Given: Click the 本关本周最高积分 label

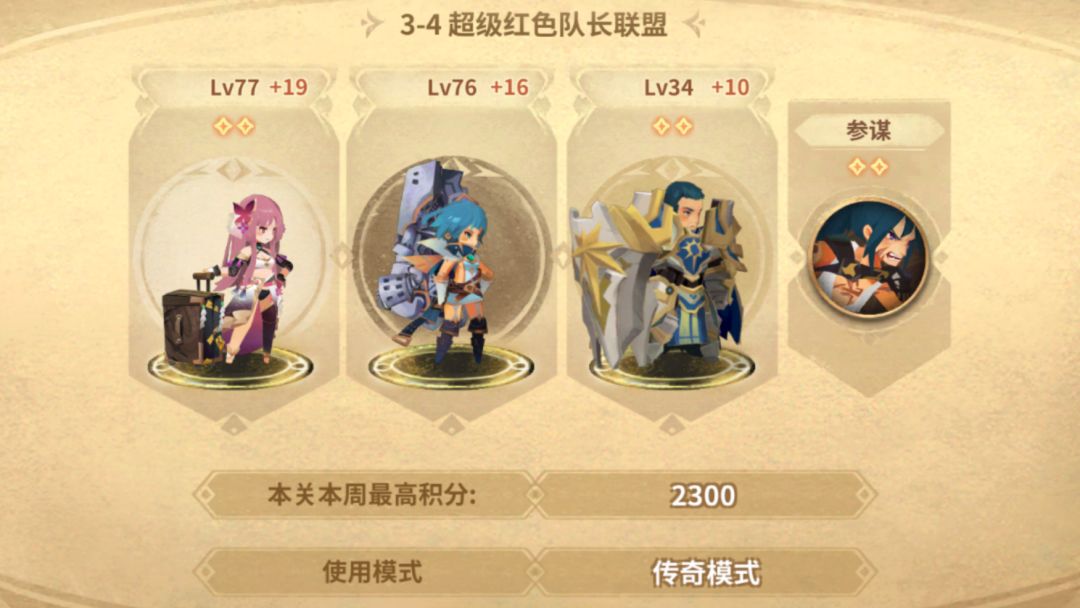Looking at the screenshot, I should point(372,495).
